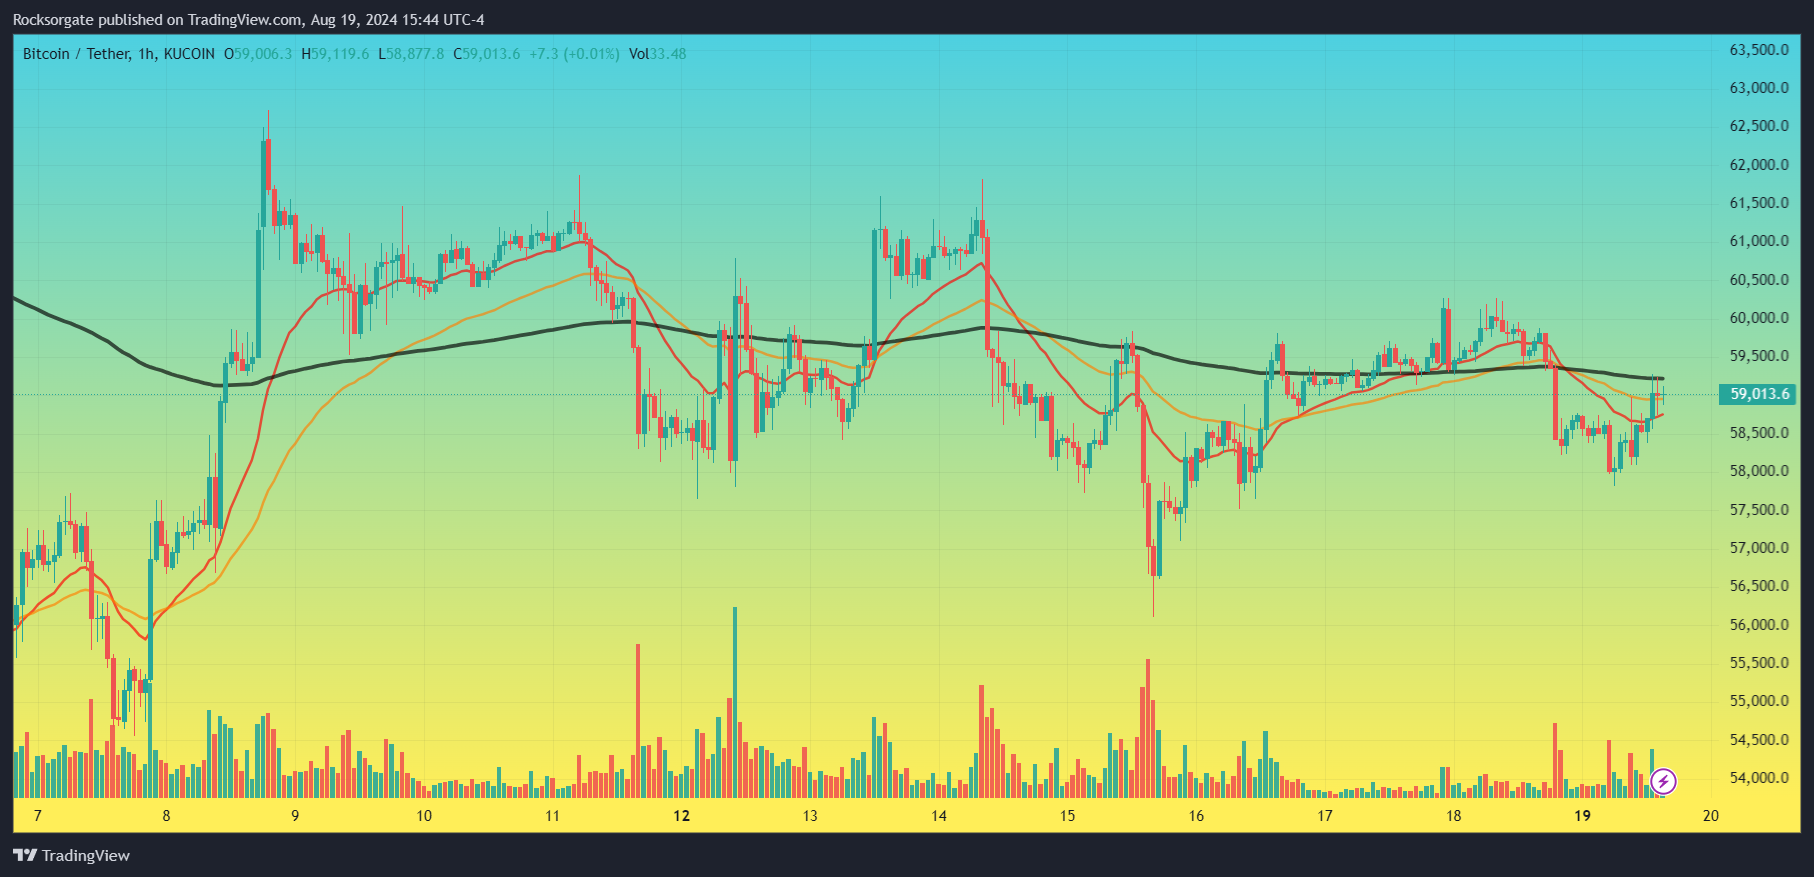Click date label 17 on time axis

[x=1325, y=816]
